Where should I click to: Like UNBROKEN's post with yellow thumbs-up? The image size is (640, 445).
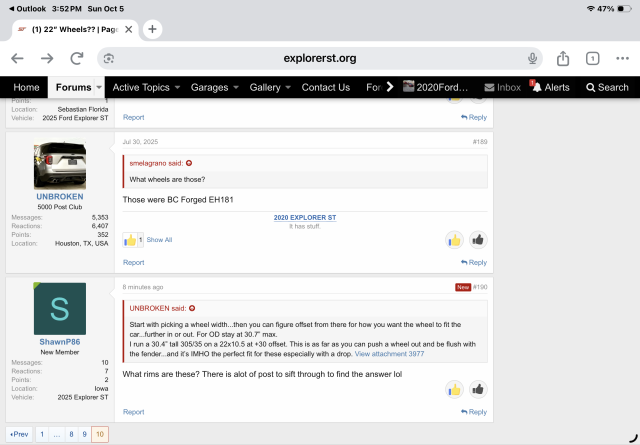(x=454, y=240)
